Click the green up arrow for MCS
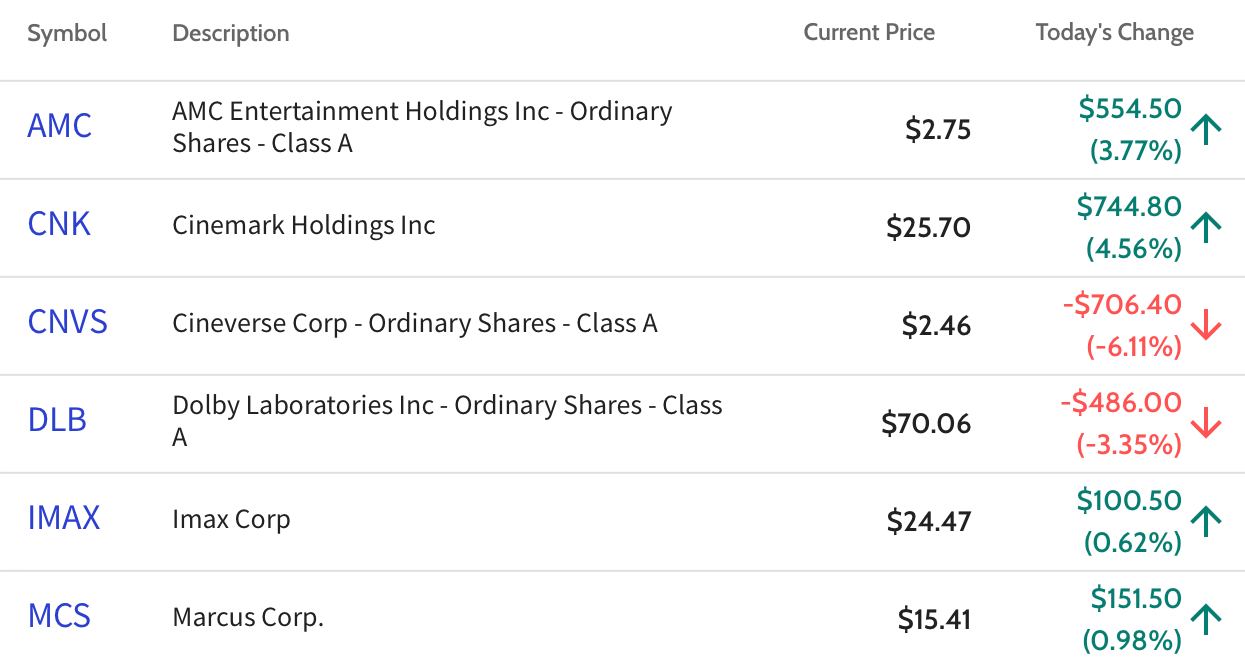Screen dimensions: 1245x666 (x=1207, y=619)
